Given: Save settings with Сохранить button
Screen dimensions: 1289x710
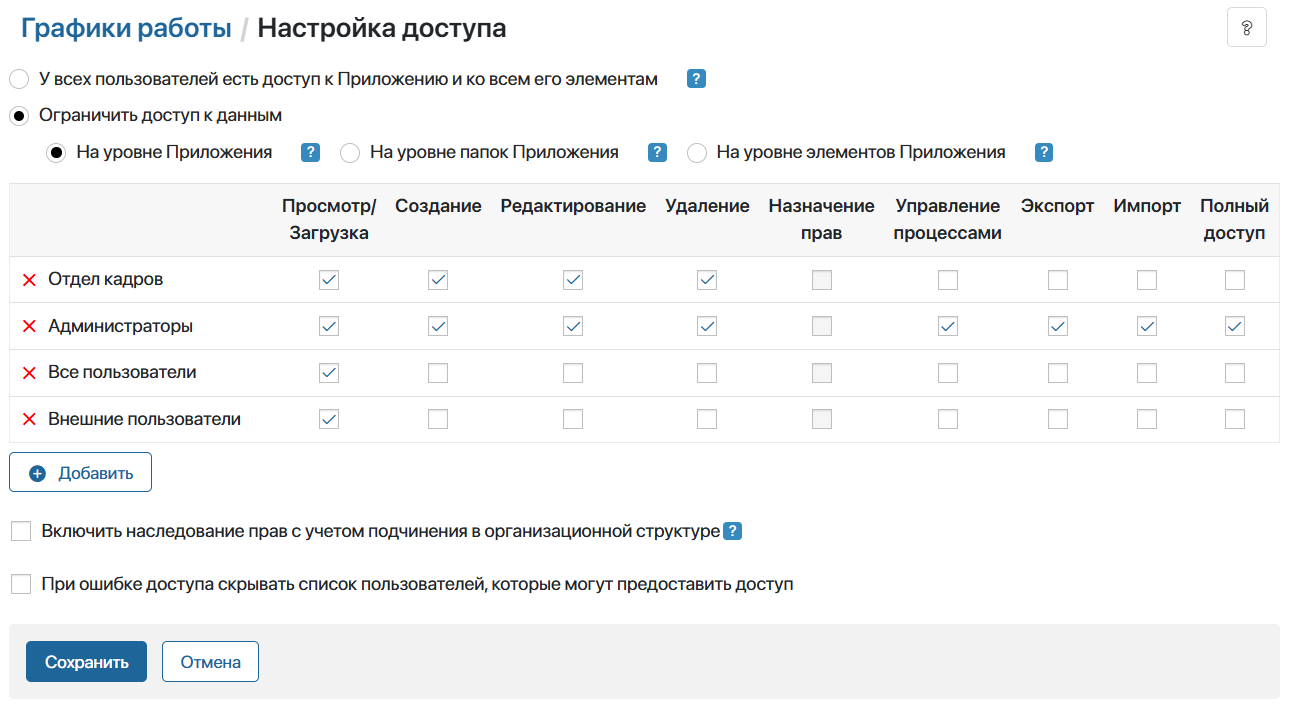Looking at the screenshot, I should point(86,662).
